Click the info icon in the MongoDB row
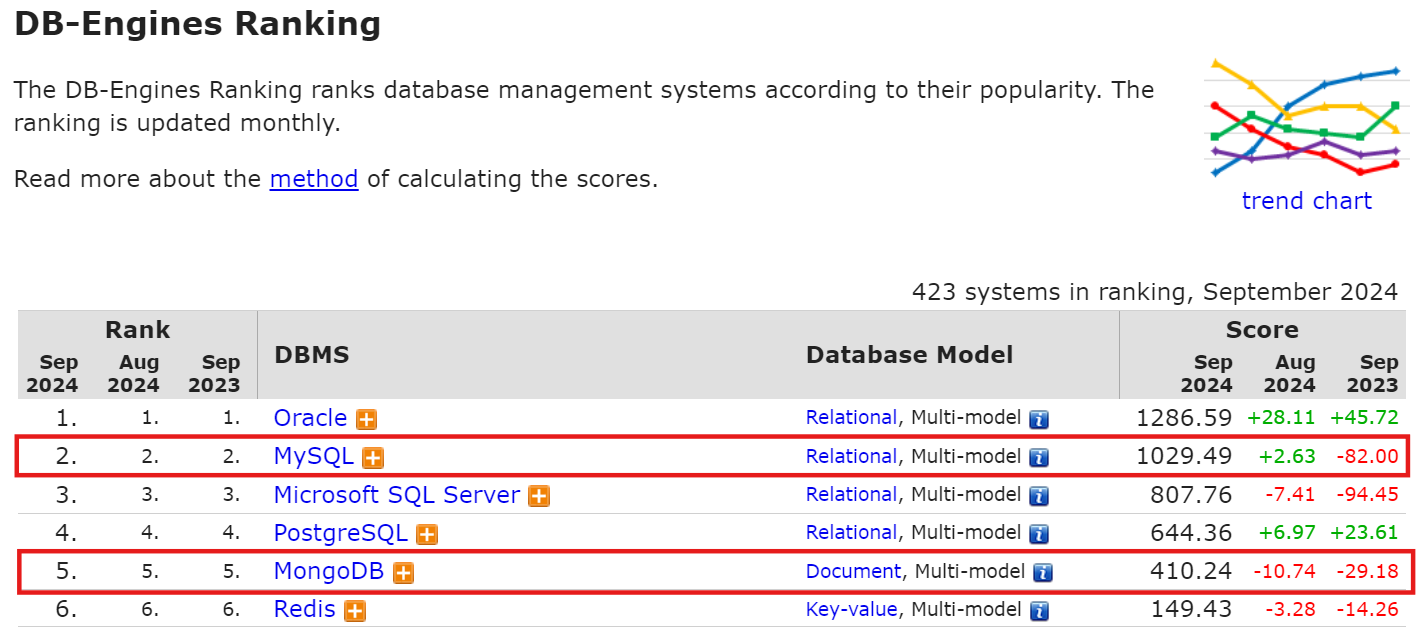The height and width of the screenshot is (628, 1426). tap(1043, 573)
